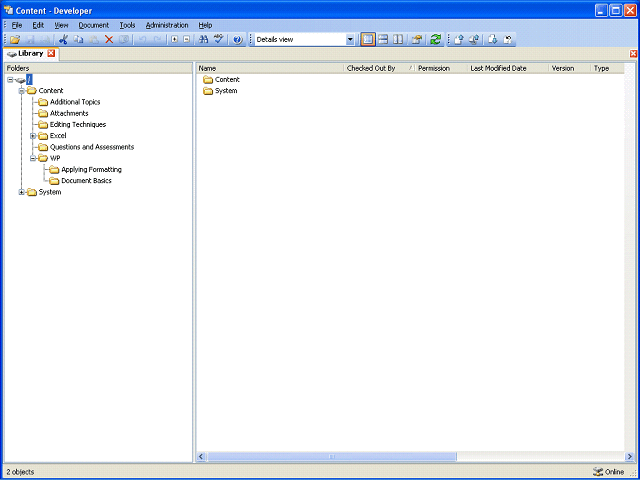Refresh the library with green arrows icon
This screenshot has height=480, width=640.
[x=436, y=40]
